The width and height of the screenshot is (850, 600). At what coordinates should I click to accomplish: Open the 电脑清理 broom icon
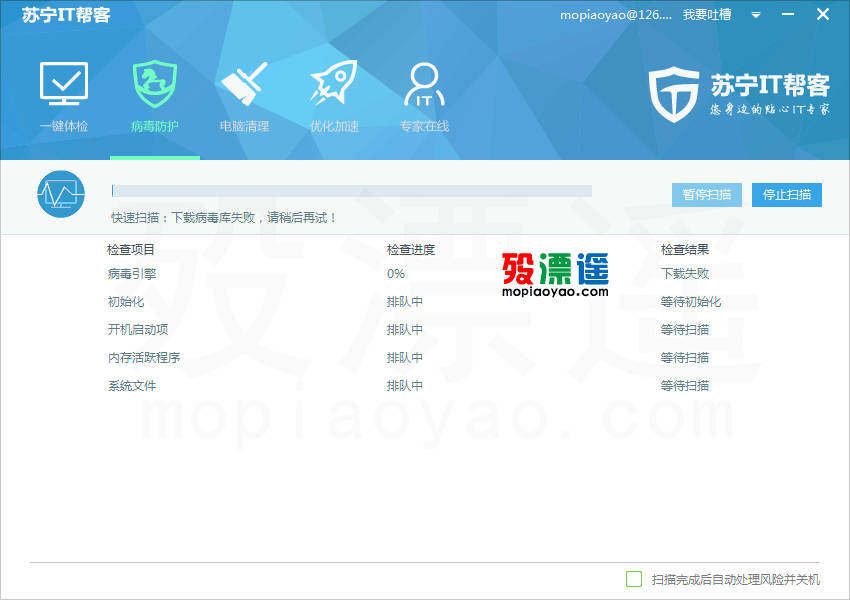point(244,83)
